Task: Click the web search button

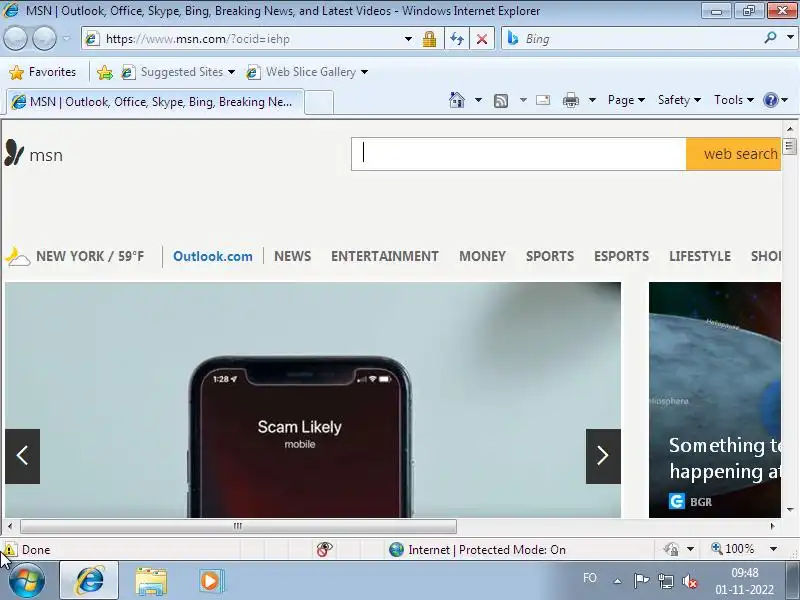Action: 734,154
